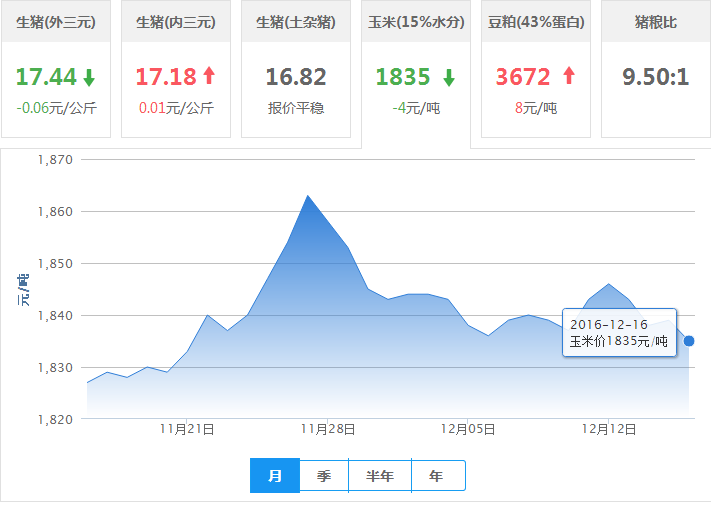Click the 16.82 price value
This screenshot has height=507, width=711.
tap(296, 77)
